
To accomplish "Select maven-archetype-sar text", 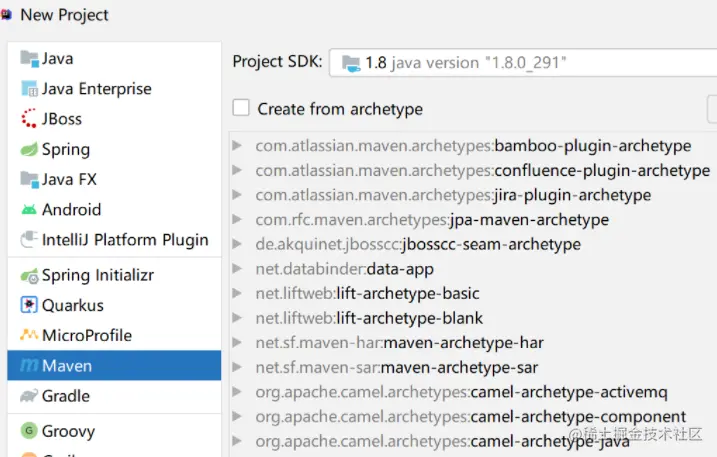I will pyautogui.click(x=459, y=368).
